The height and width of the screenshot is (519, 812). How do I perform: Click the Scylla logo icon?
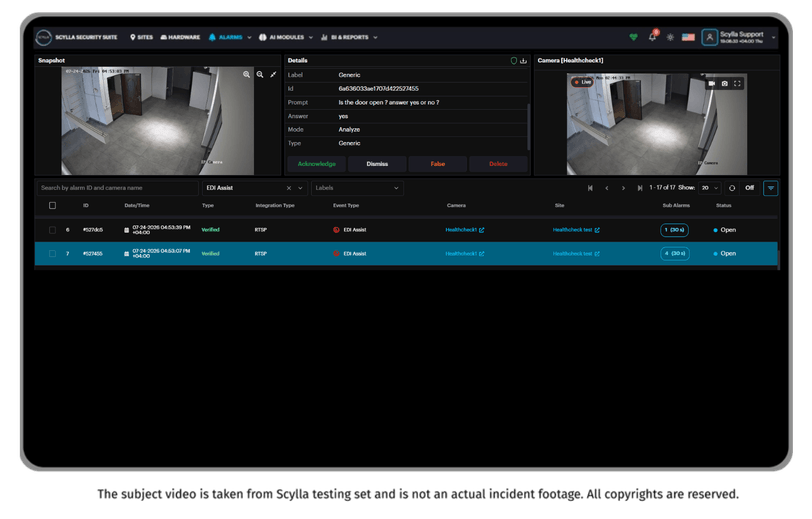pos(44,37)
